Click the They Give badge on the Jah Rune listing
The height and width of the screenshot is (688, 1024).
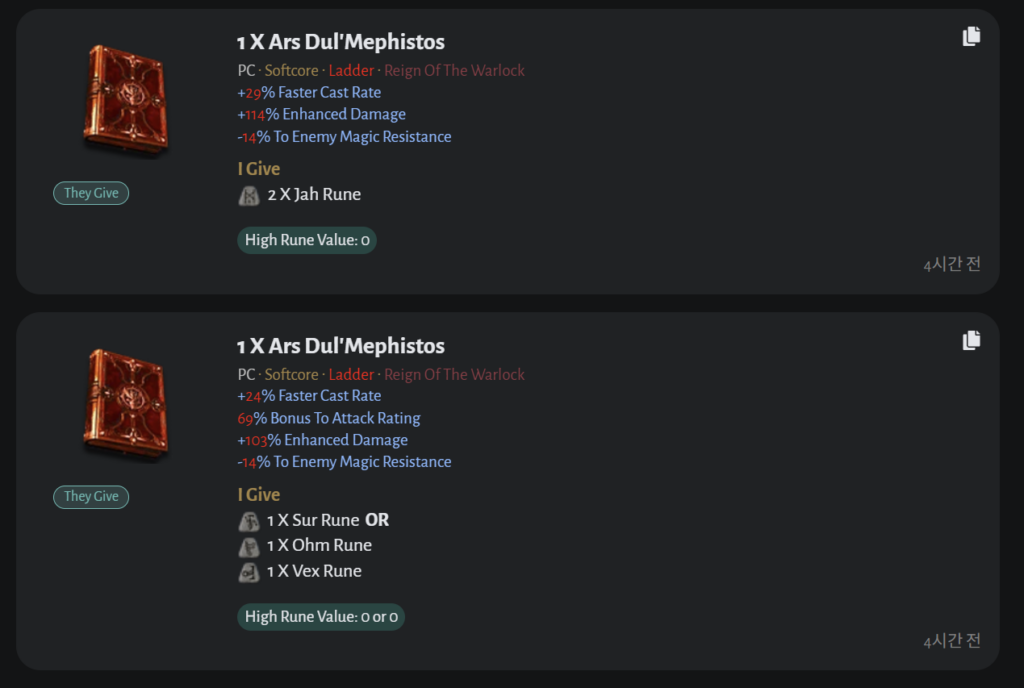91,193
